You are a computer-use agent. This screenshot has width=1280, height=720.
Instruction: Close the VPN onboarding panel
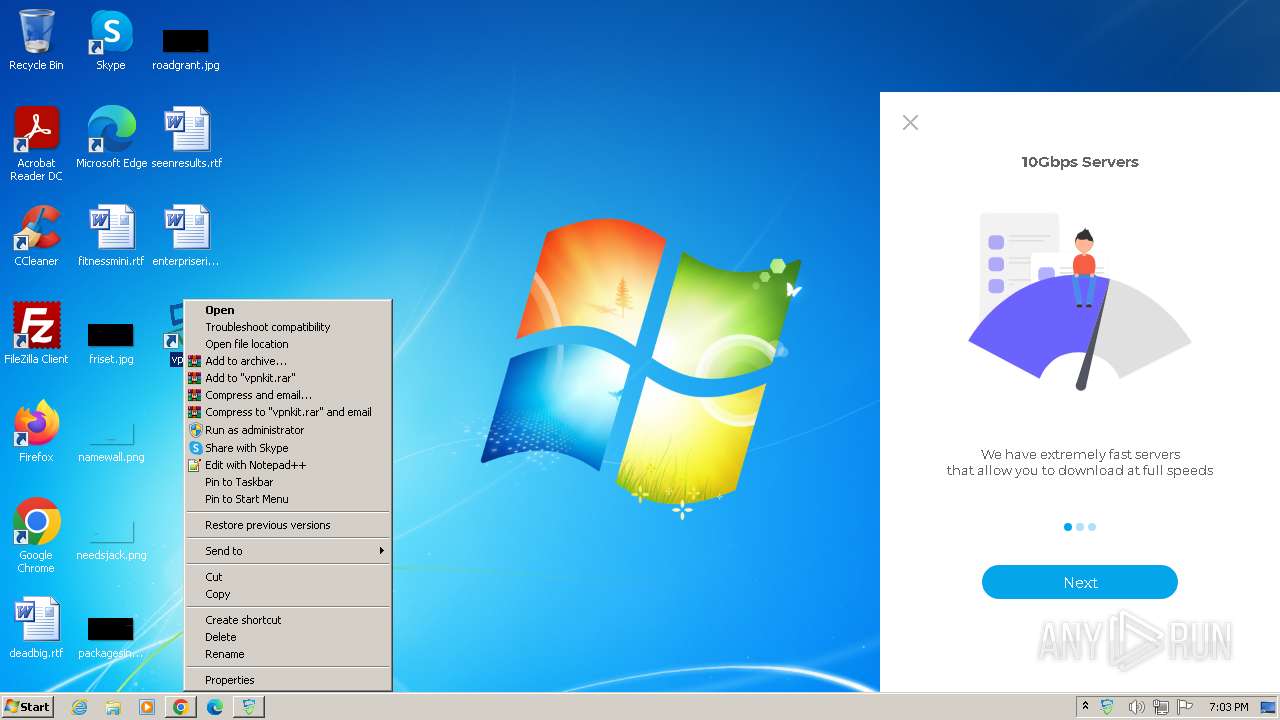click(910, 122)
